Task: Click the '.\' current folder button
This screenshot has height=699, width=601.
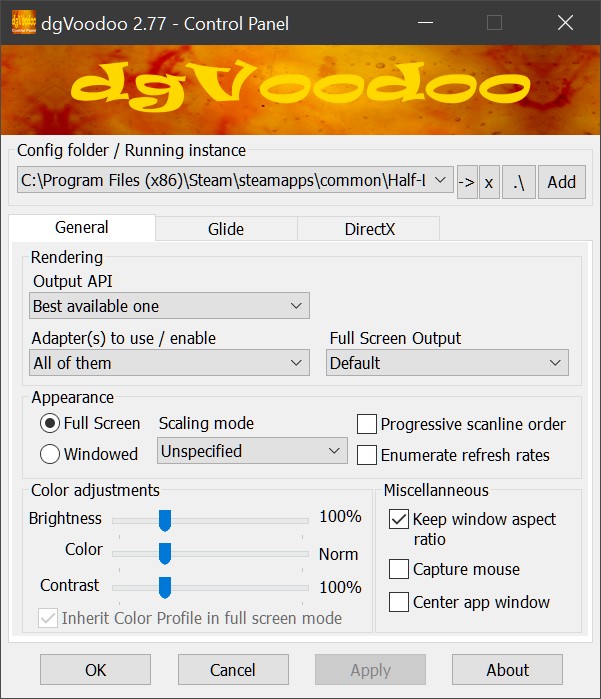Action: pyautogui.click(x=519, y=182)
